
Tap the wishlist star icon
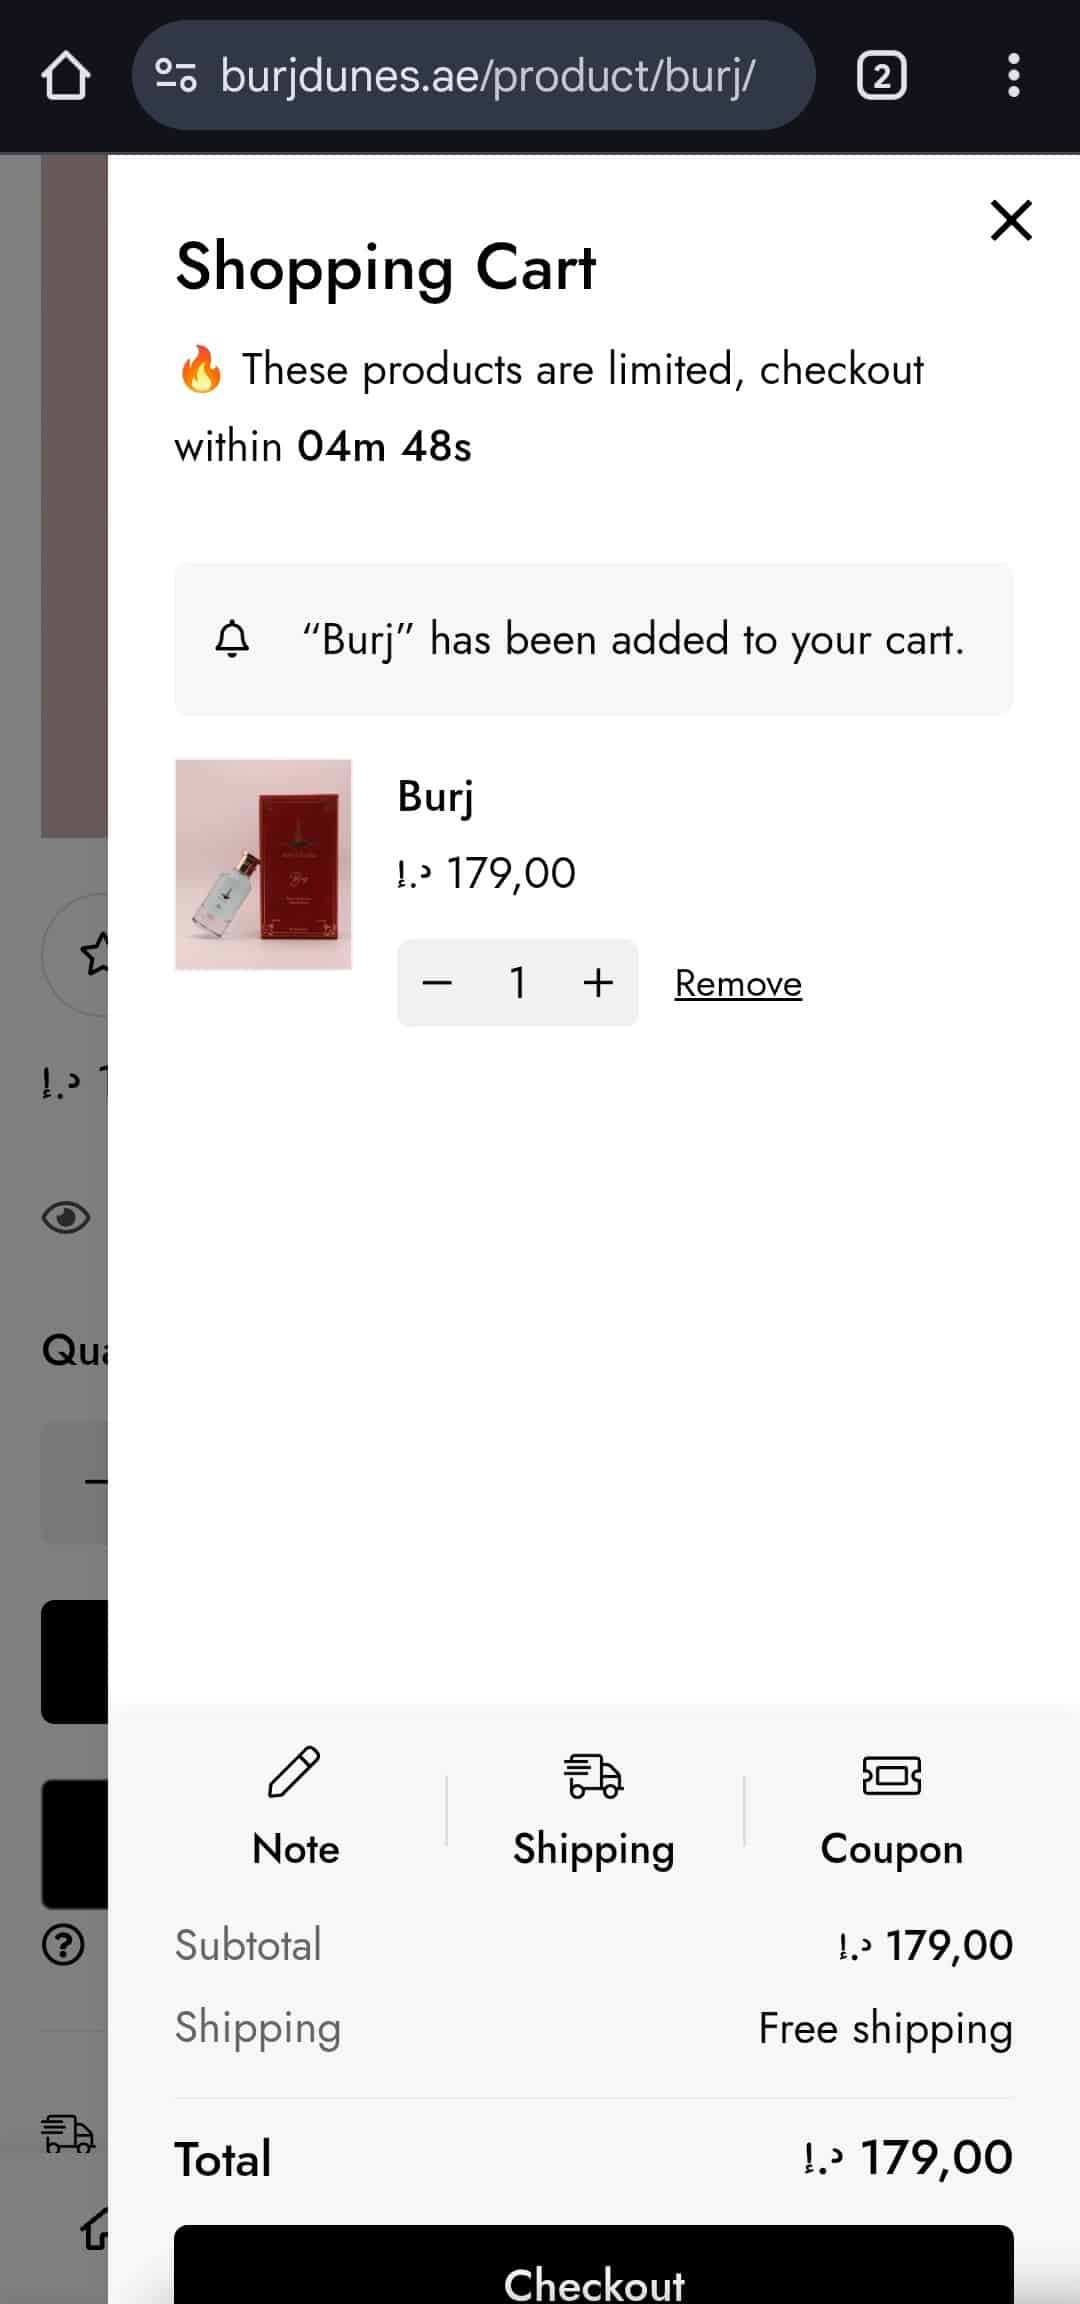click(x=92, y=953)
